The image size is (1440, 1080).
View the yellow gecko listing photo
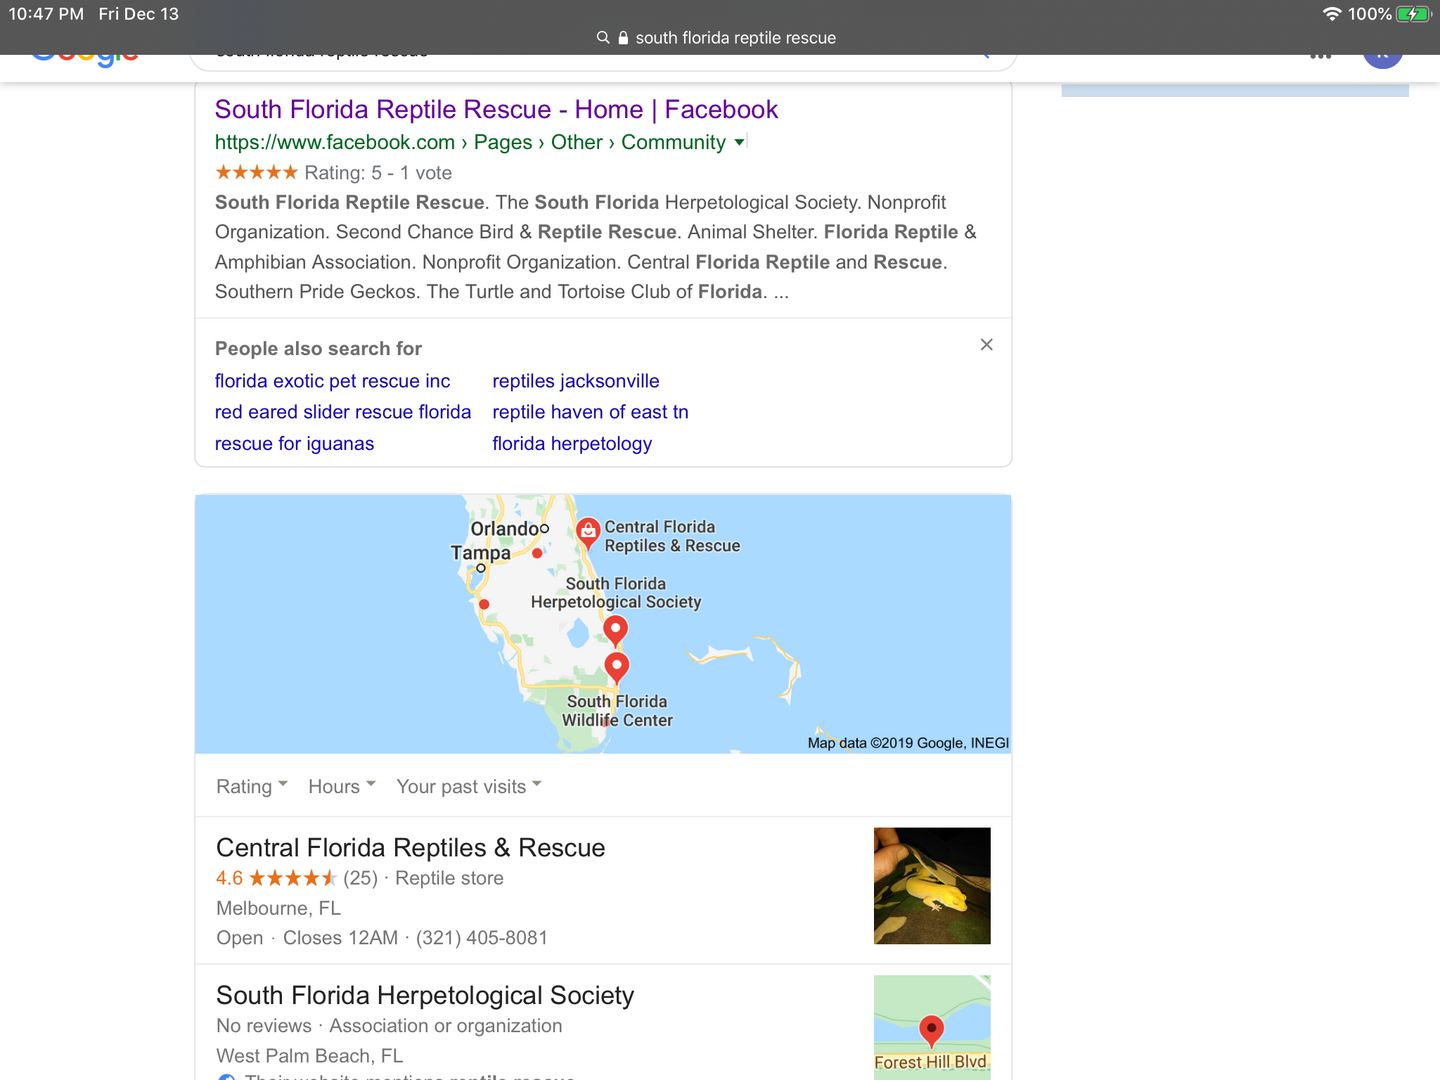(x=932, y=886)
